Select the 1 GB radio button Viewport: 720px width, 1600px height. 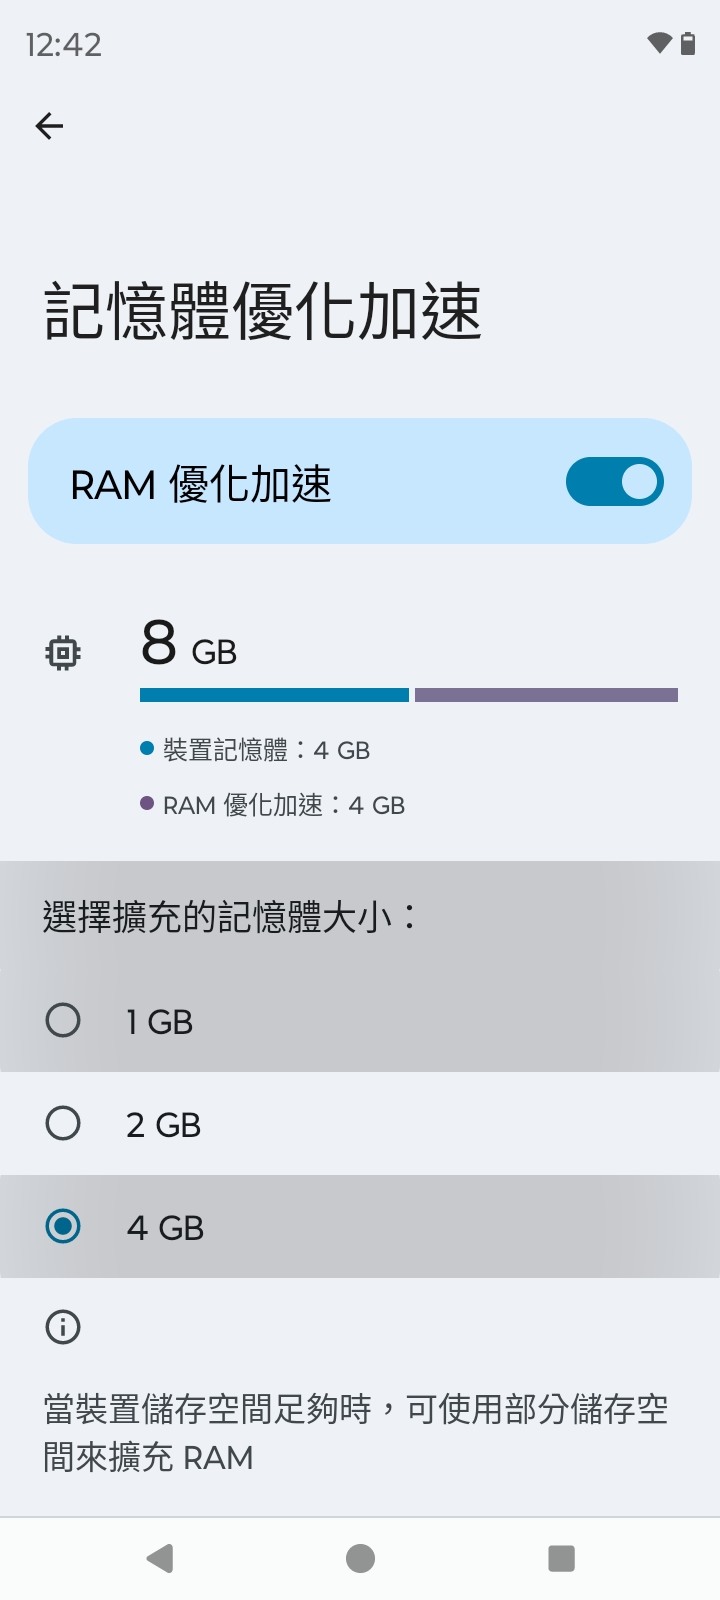pyautogui.click(x=63, y=1021)
